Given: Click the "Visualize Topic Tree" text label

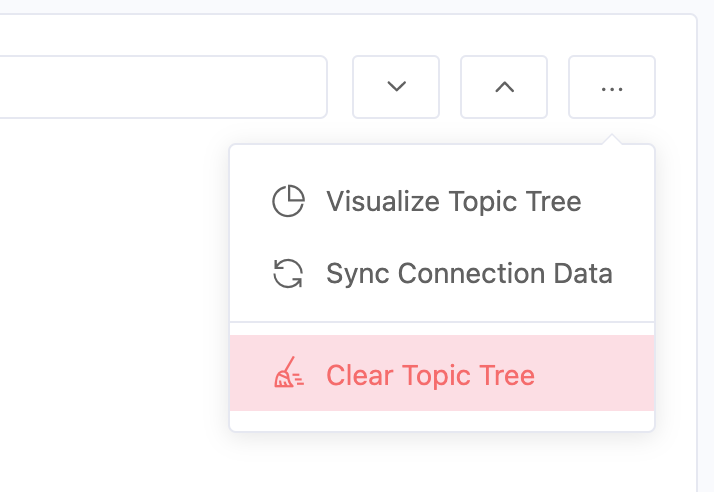Looking at the screenshot, I should click(x=453, y=201).
